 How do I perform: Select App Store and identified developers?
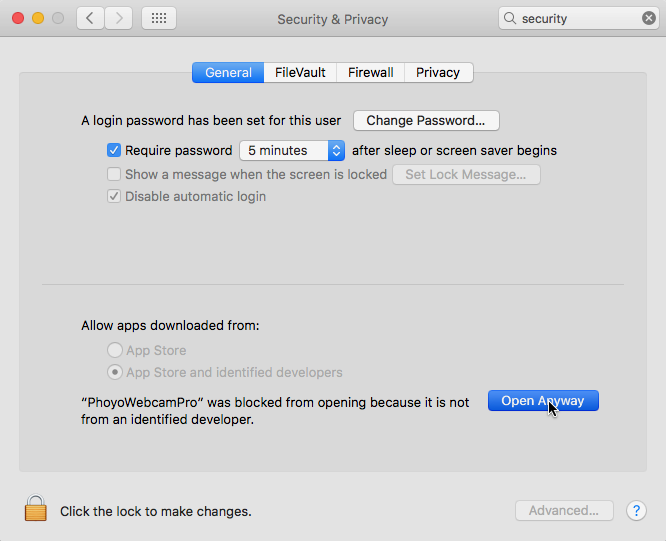(x=115, y=372)
